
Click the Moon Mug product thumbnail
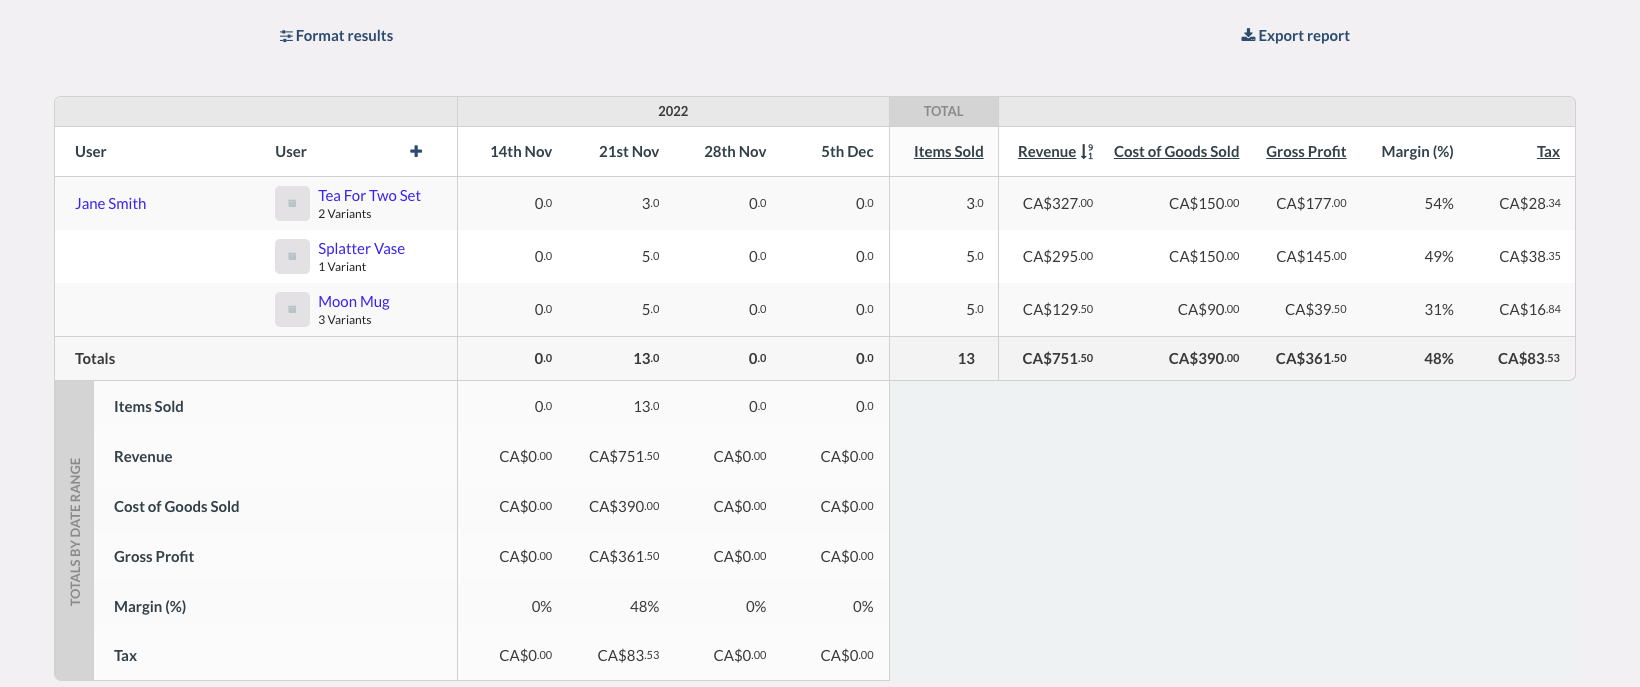pyautogui.click(x=292, y=309)
